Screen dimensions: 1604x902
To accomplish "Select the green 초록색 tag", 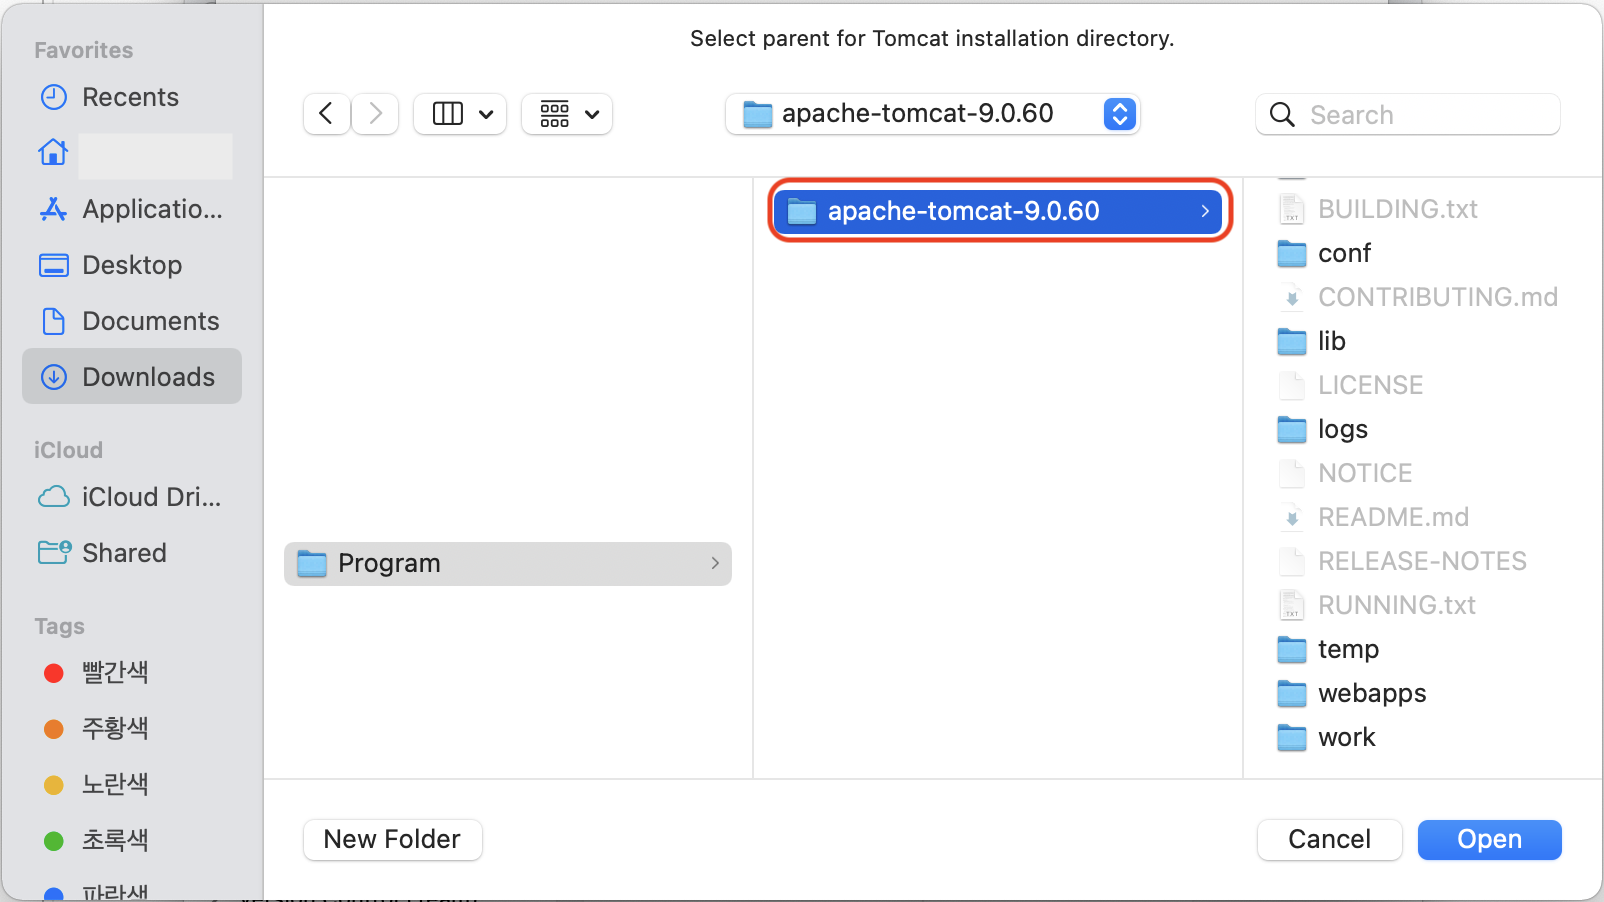I will point(132,840).
